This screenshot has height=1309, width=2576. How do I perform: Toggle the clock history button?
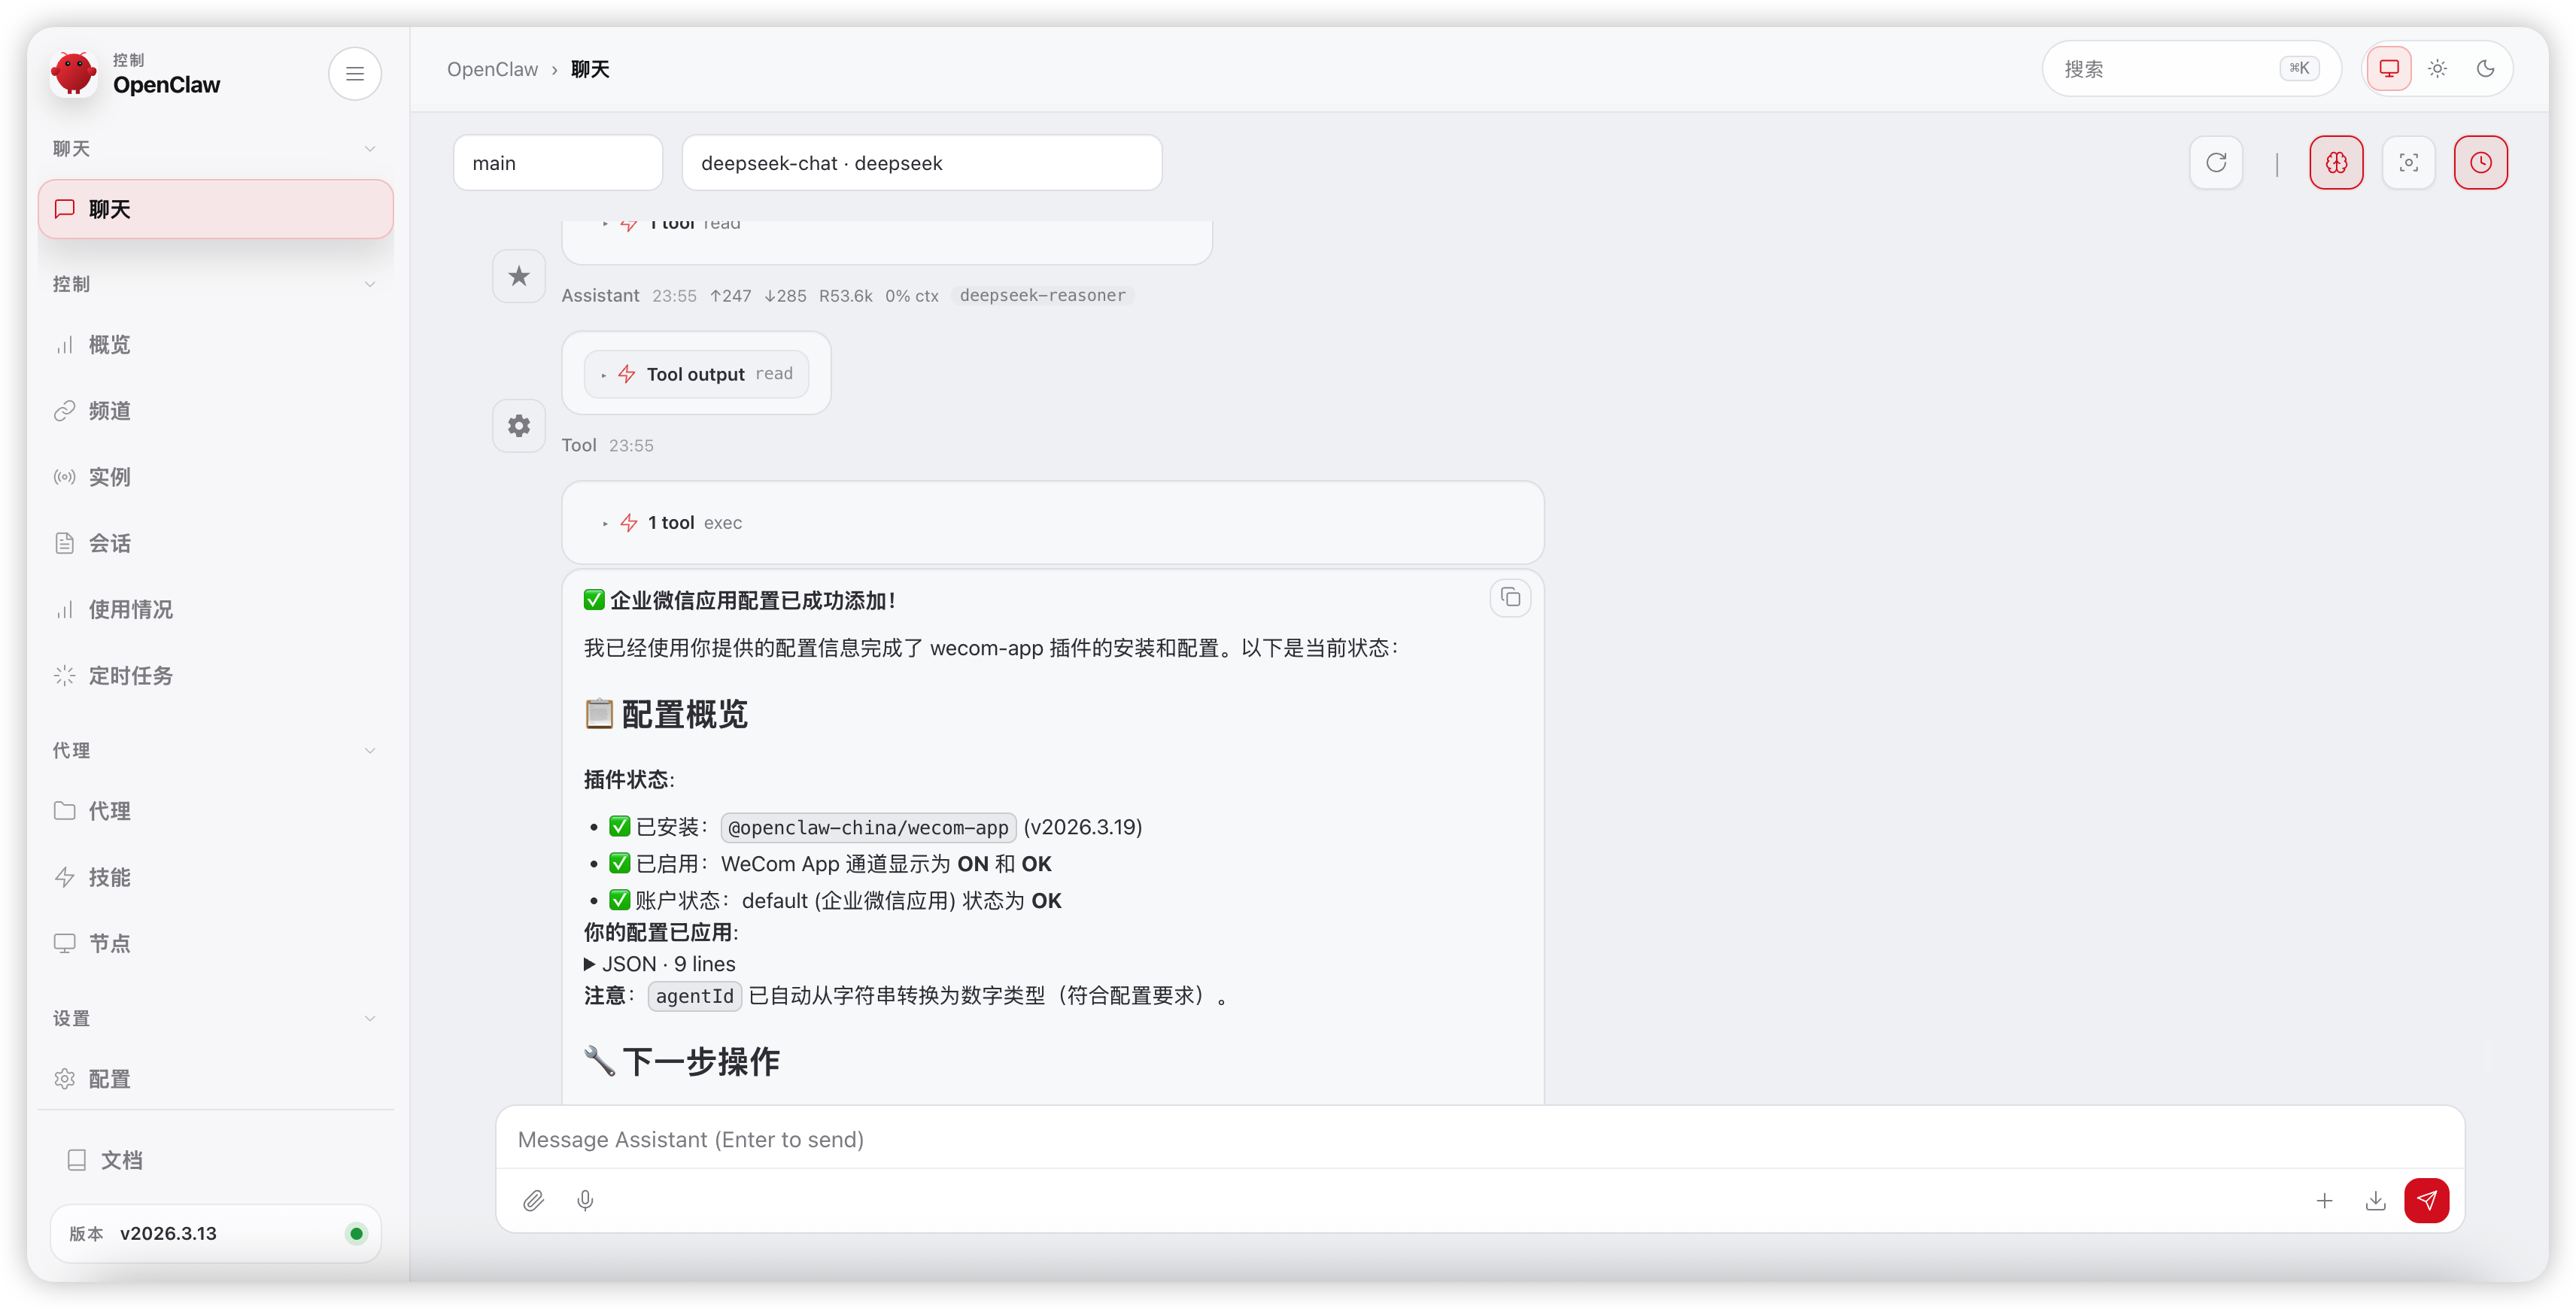(x=2480, y=163)
